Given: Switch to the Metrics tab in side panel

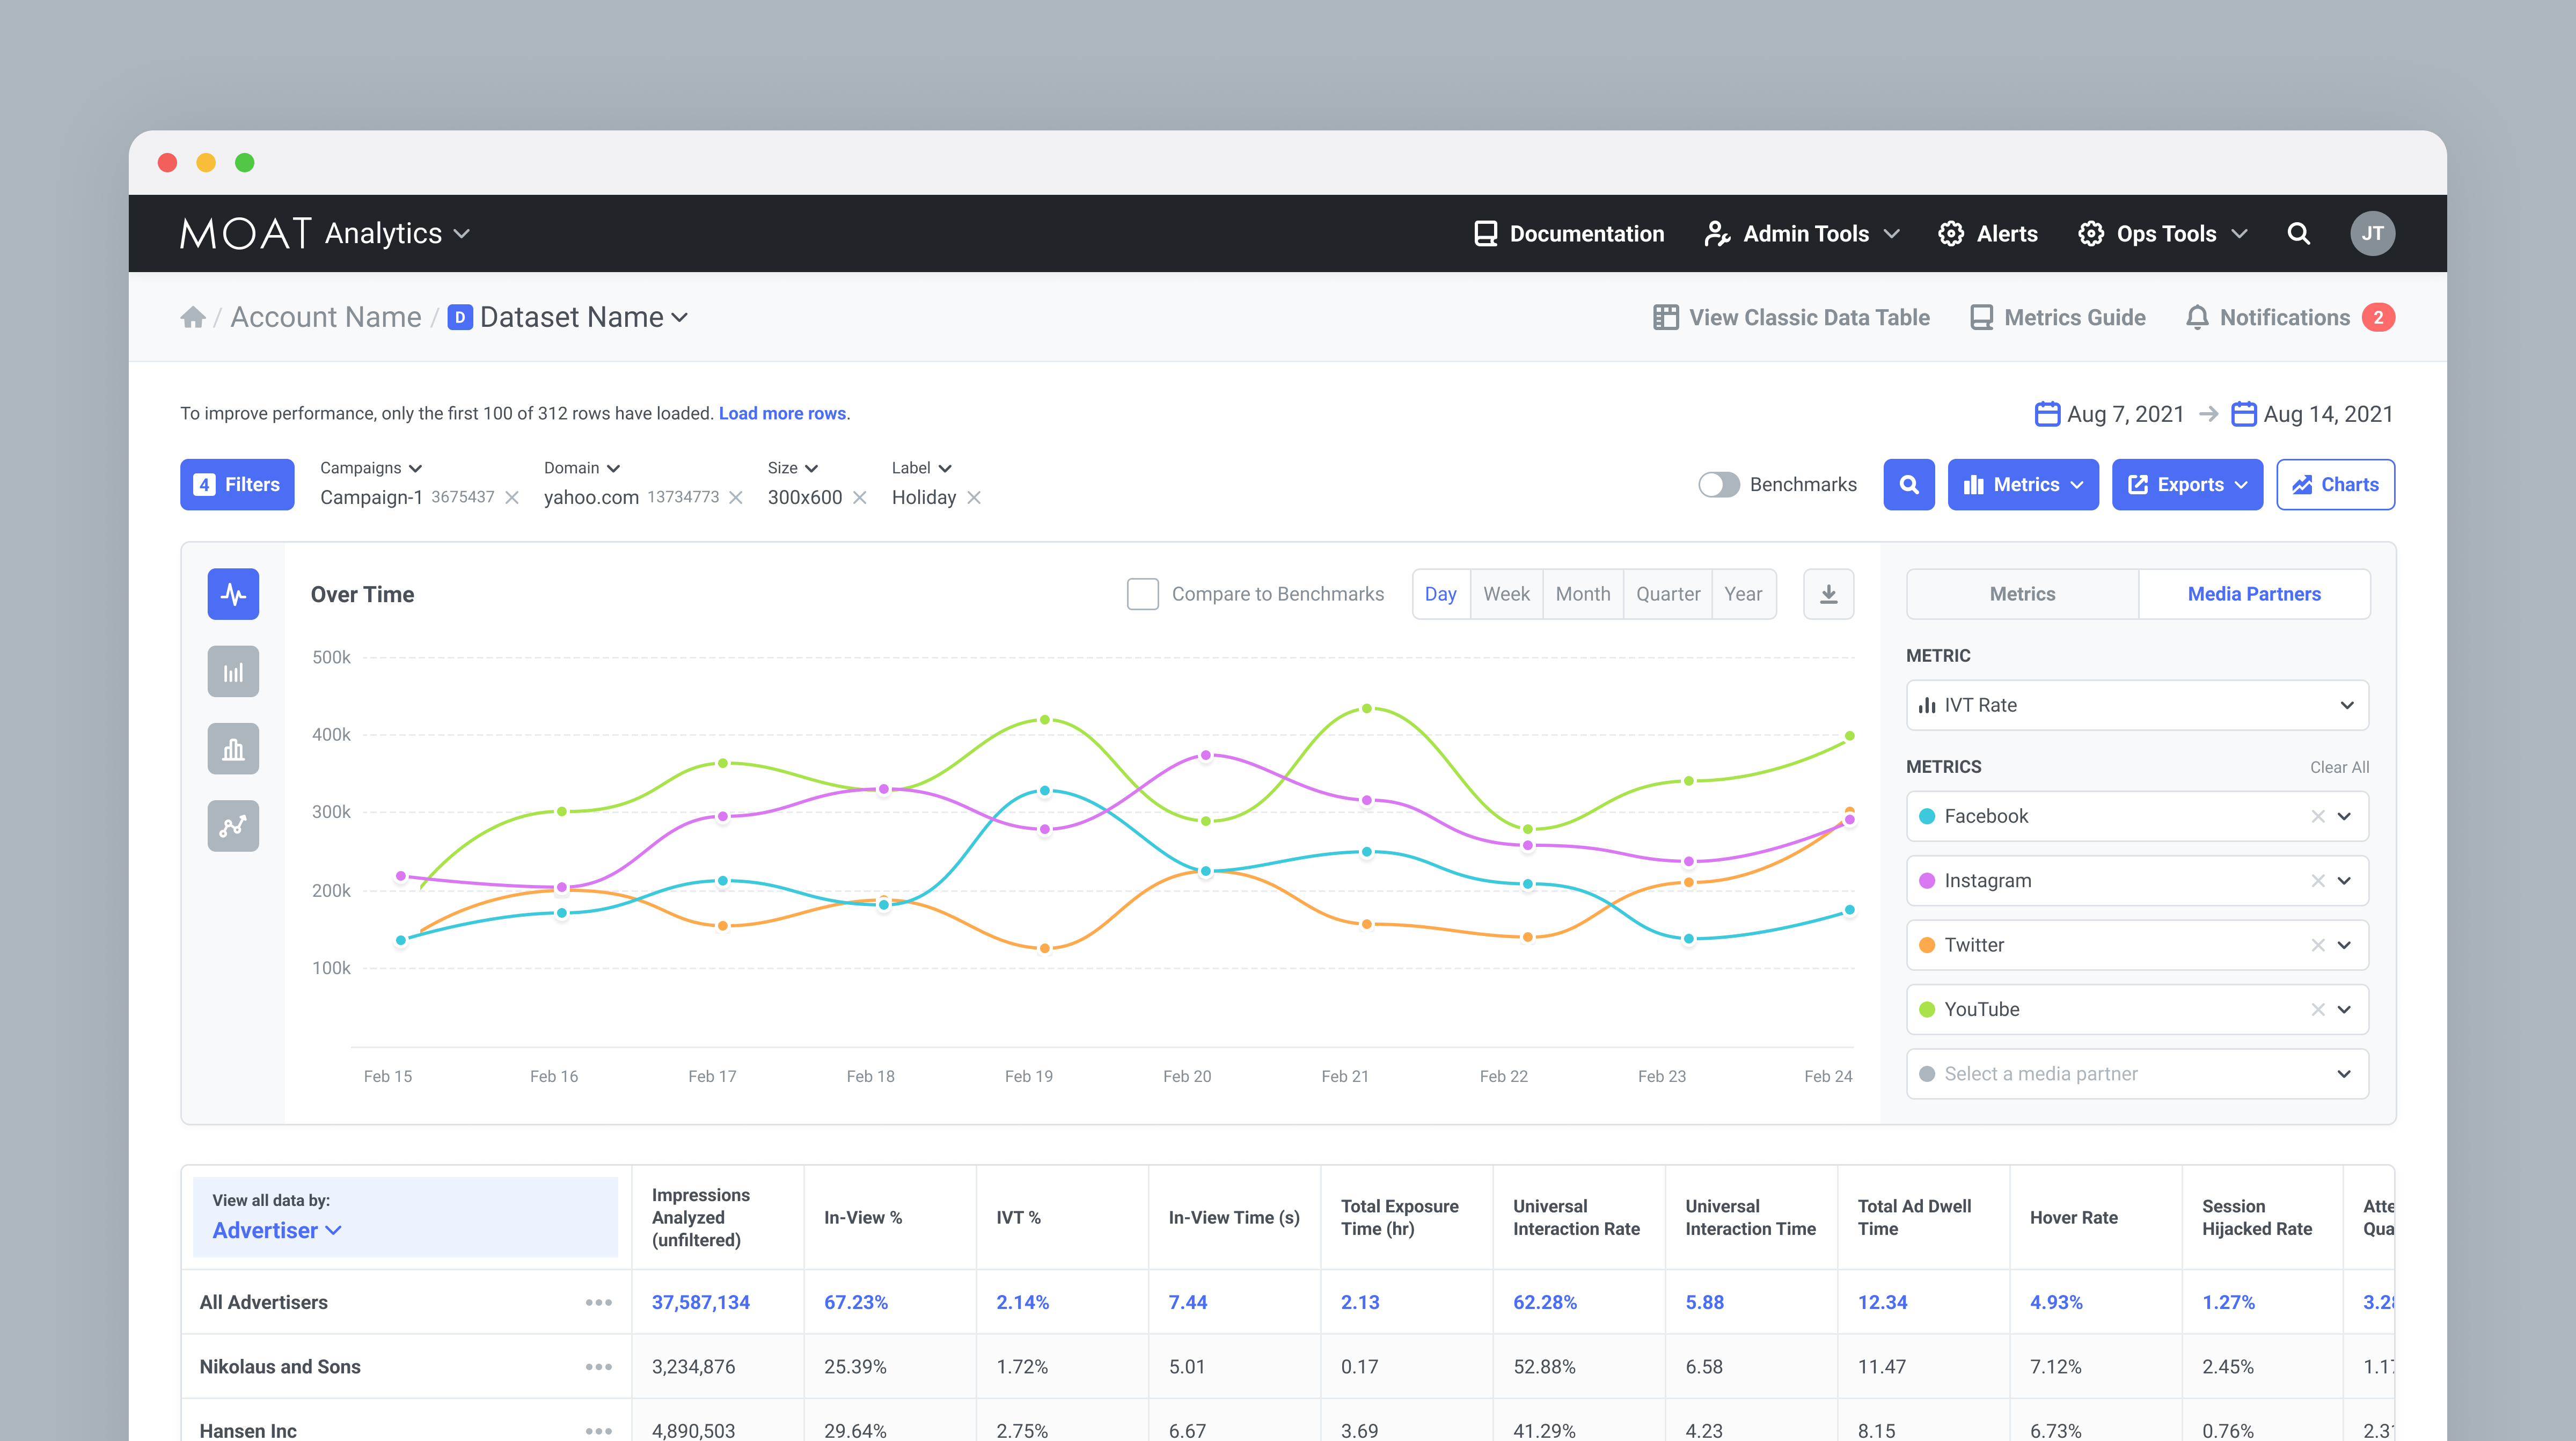Looking at the screenshot, I should (x=2022, y=594).
